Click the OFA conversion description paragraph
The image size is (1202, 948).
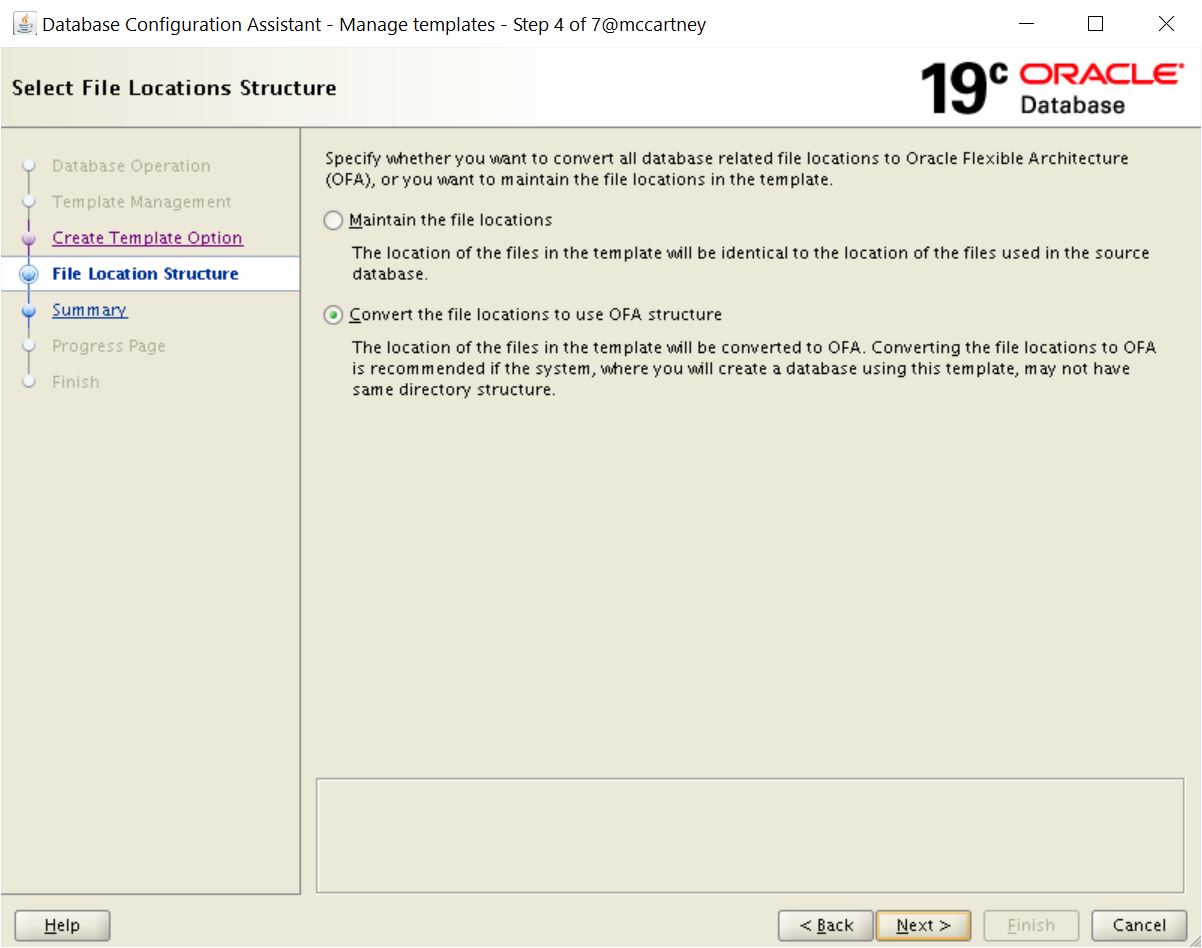click(x=754, y=369)
